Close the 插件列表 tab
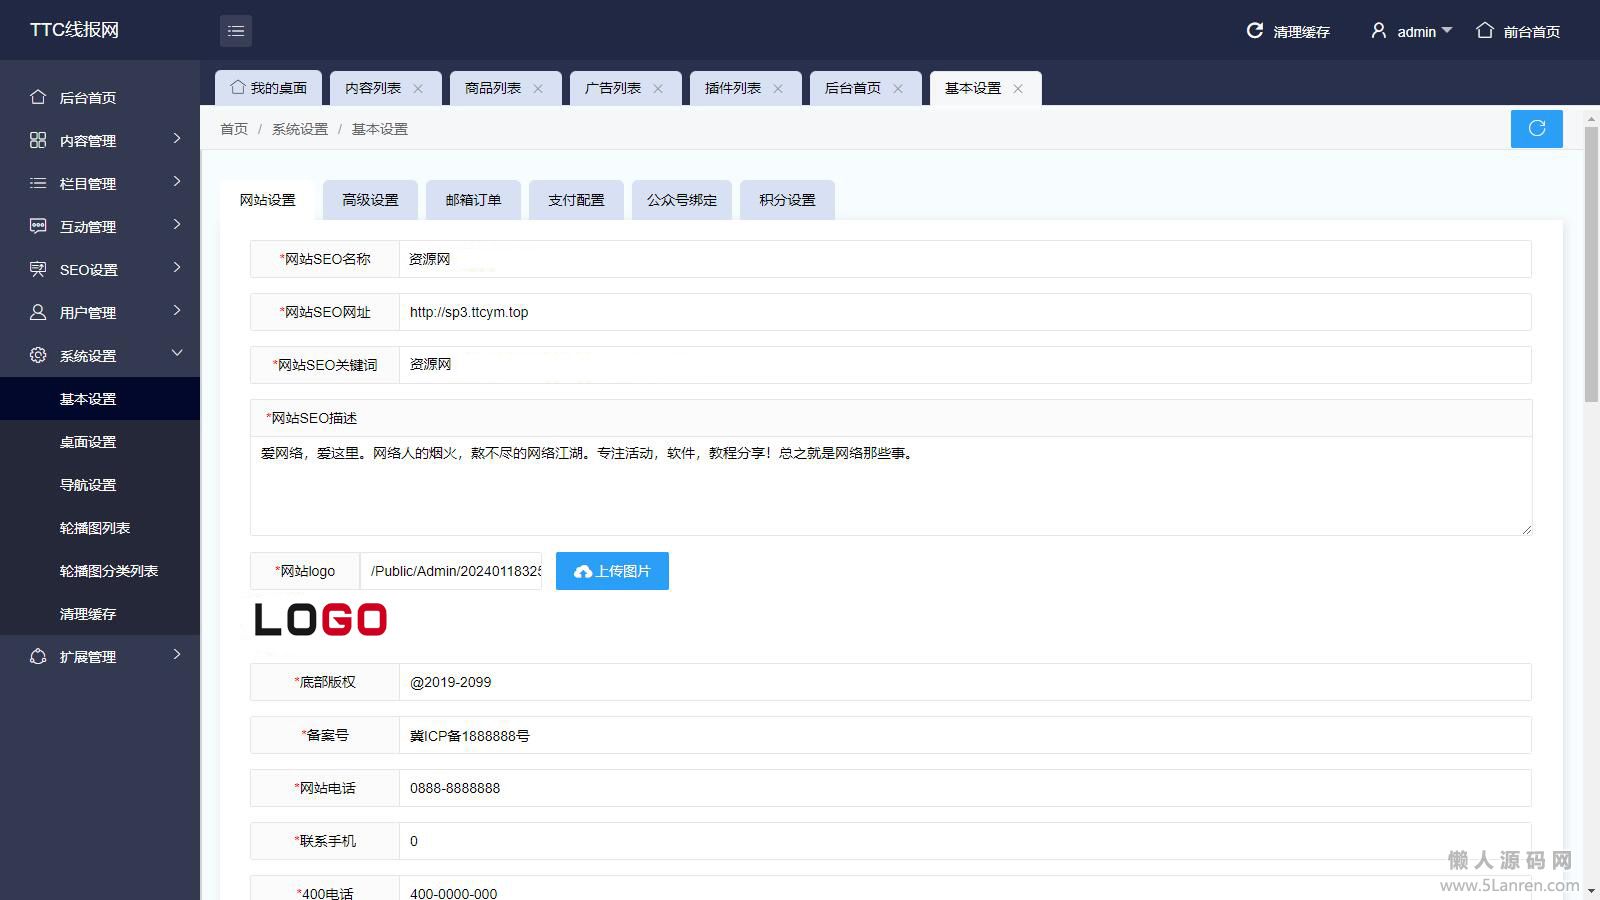The height and width of the screenshot is (900, 1600). pos(778,89)
